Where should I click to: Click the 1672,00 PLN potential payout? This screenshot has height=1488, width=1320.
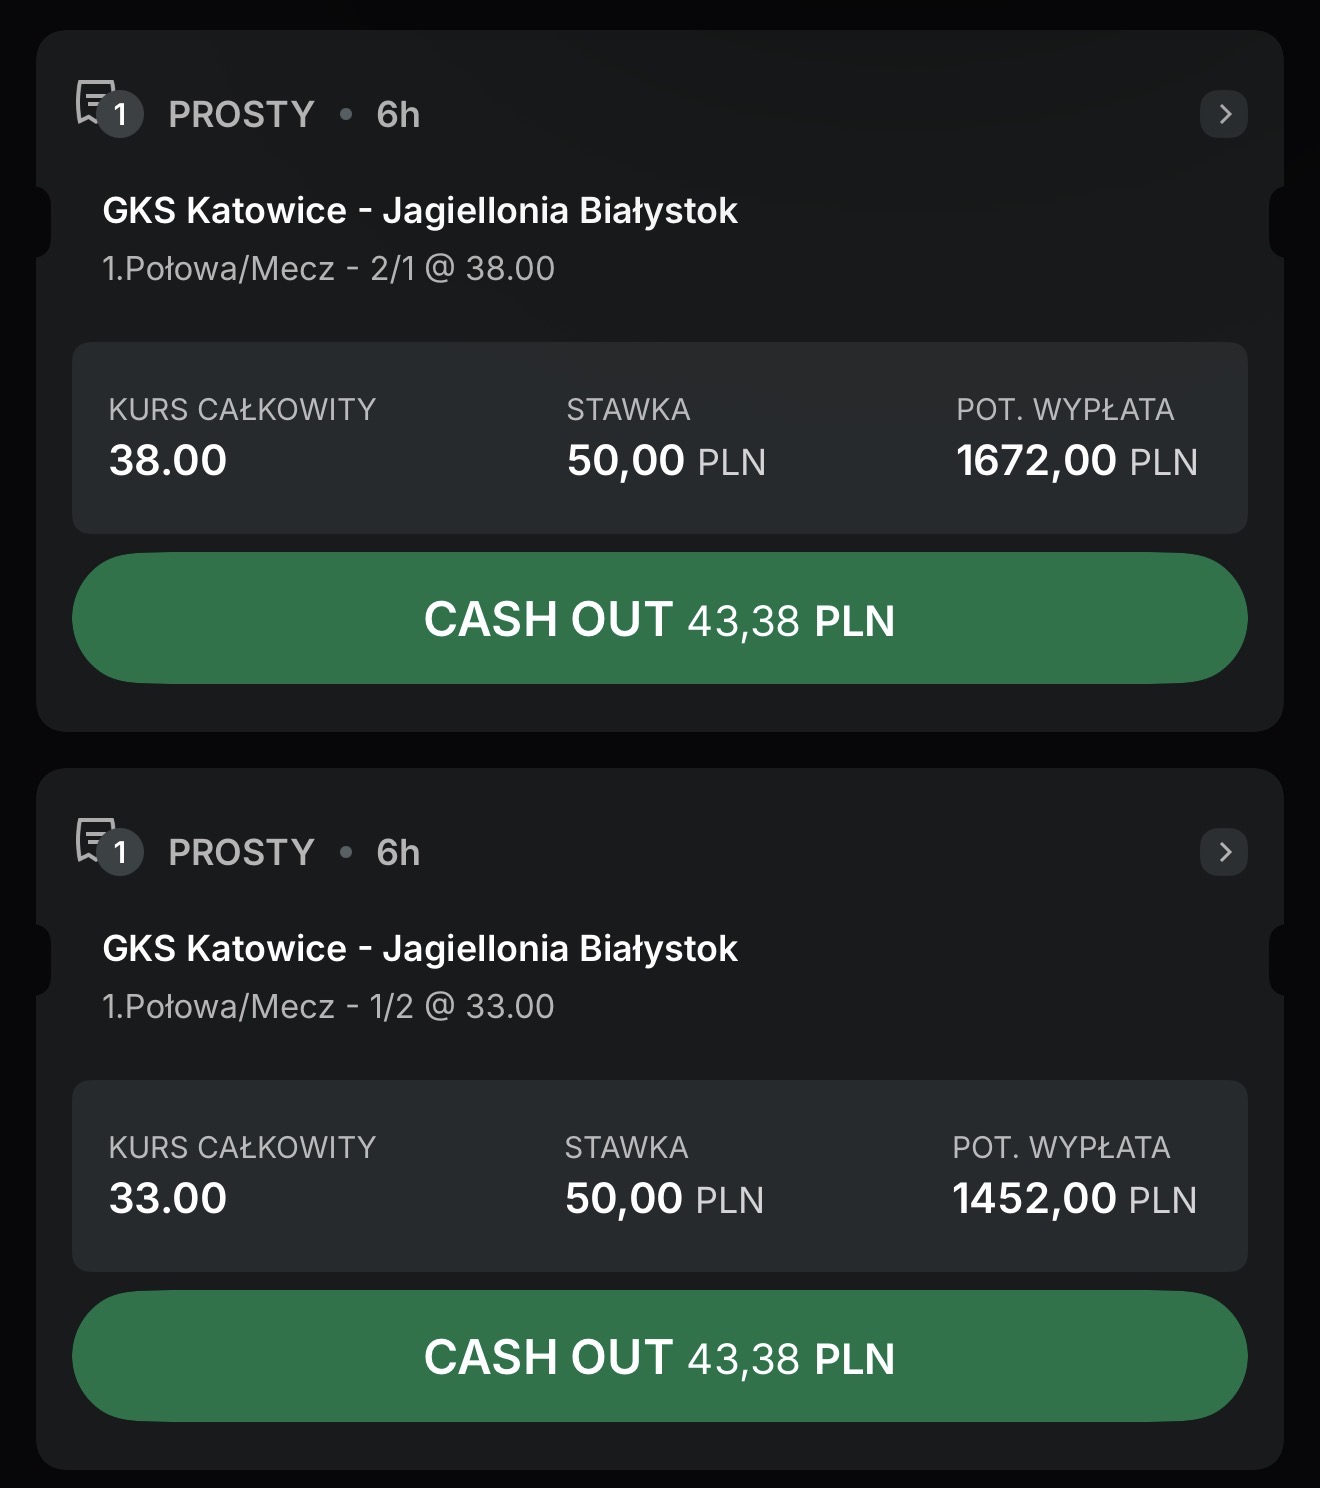1076,461
